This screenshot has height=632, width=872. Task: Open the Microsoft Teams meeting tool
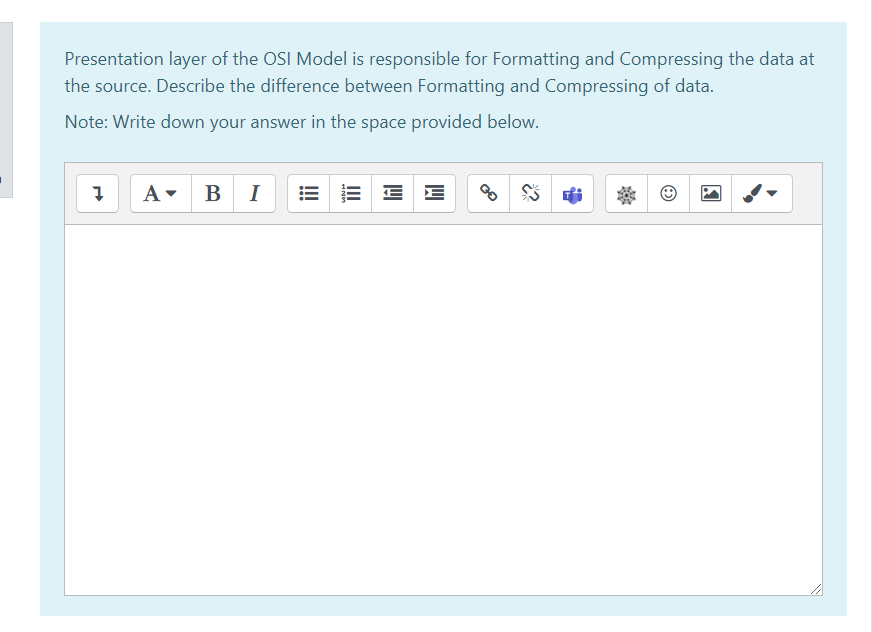(x=572, y=193)
